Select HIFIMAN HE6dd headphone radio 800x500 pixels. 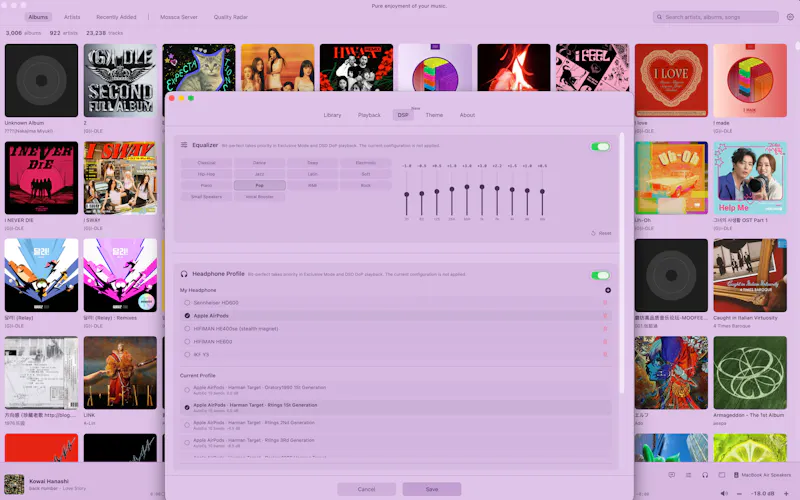pos(187,342)
